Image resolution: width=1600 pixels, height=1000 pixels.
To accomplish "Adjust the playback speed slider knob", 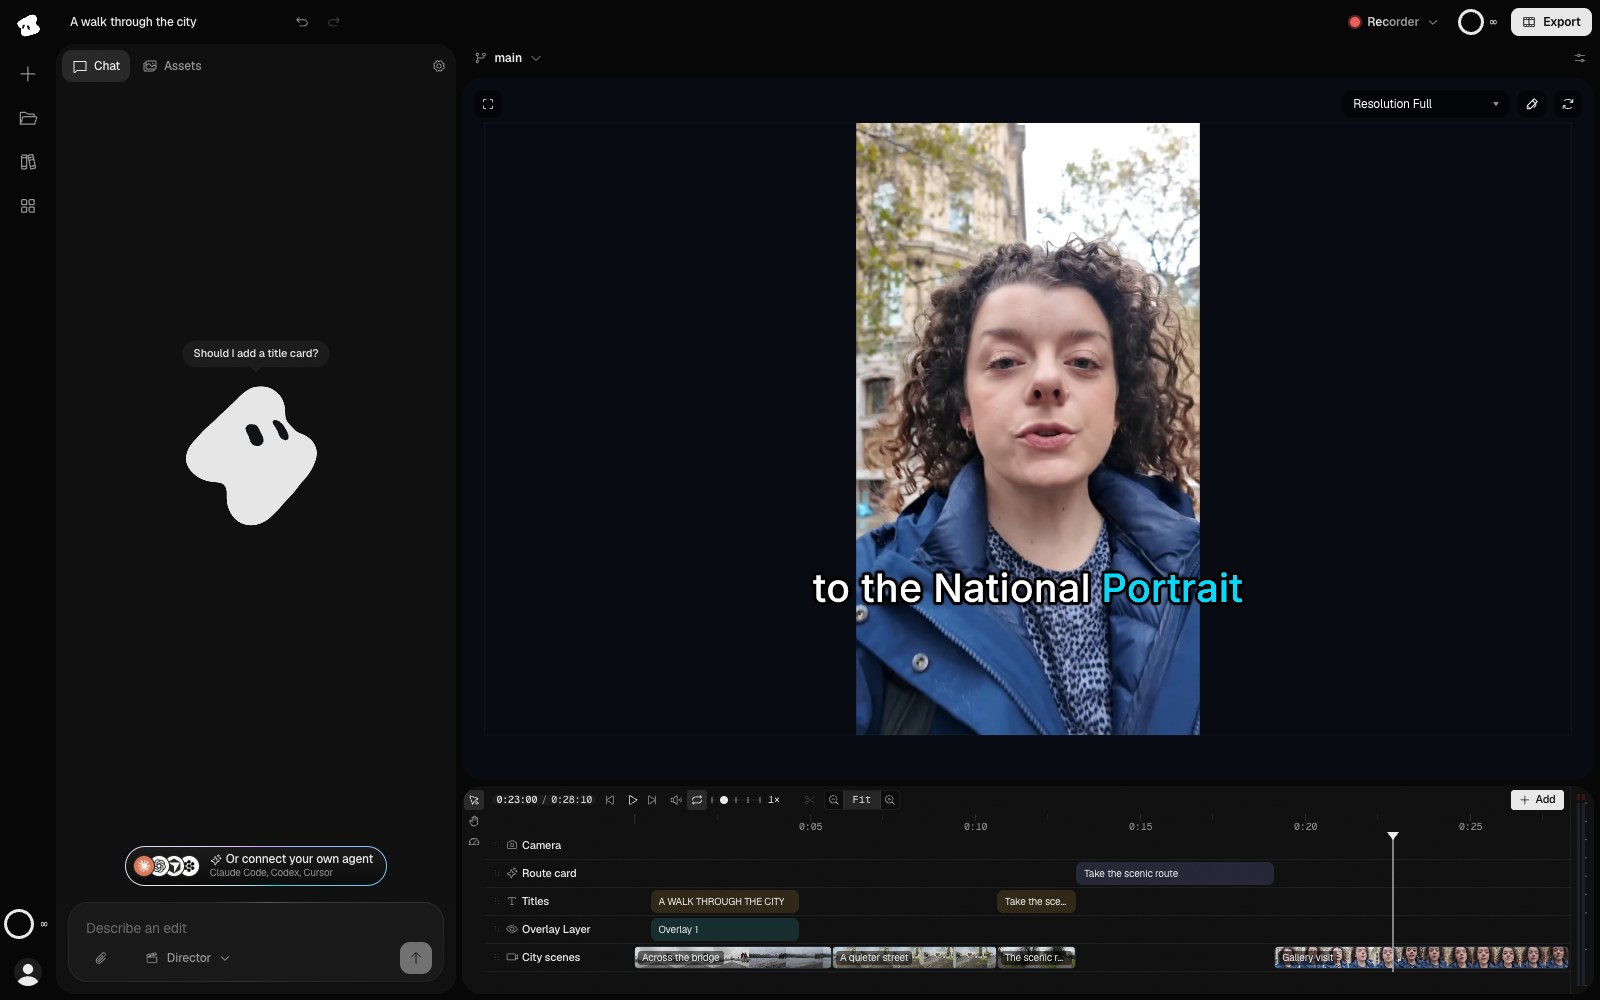I will [724, 800].
